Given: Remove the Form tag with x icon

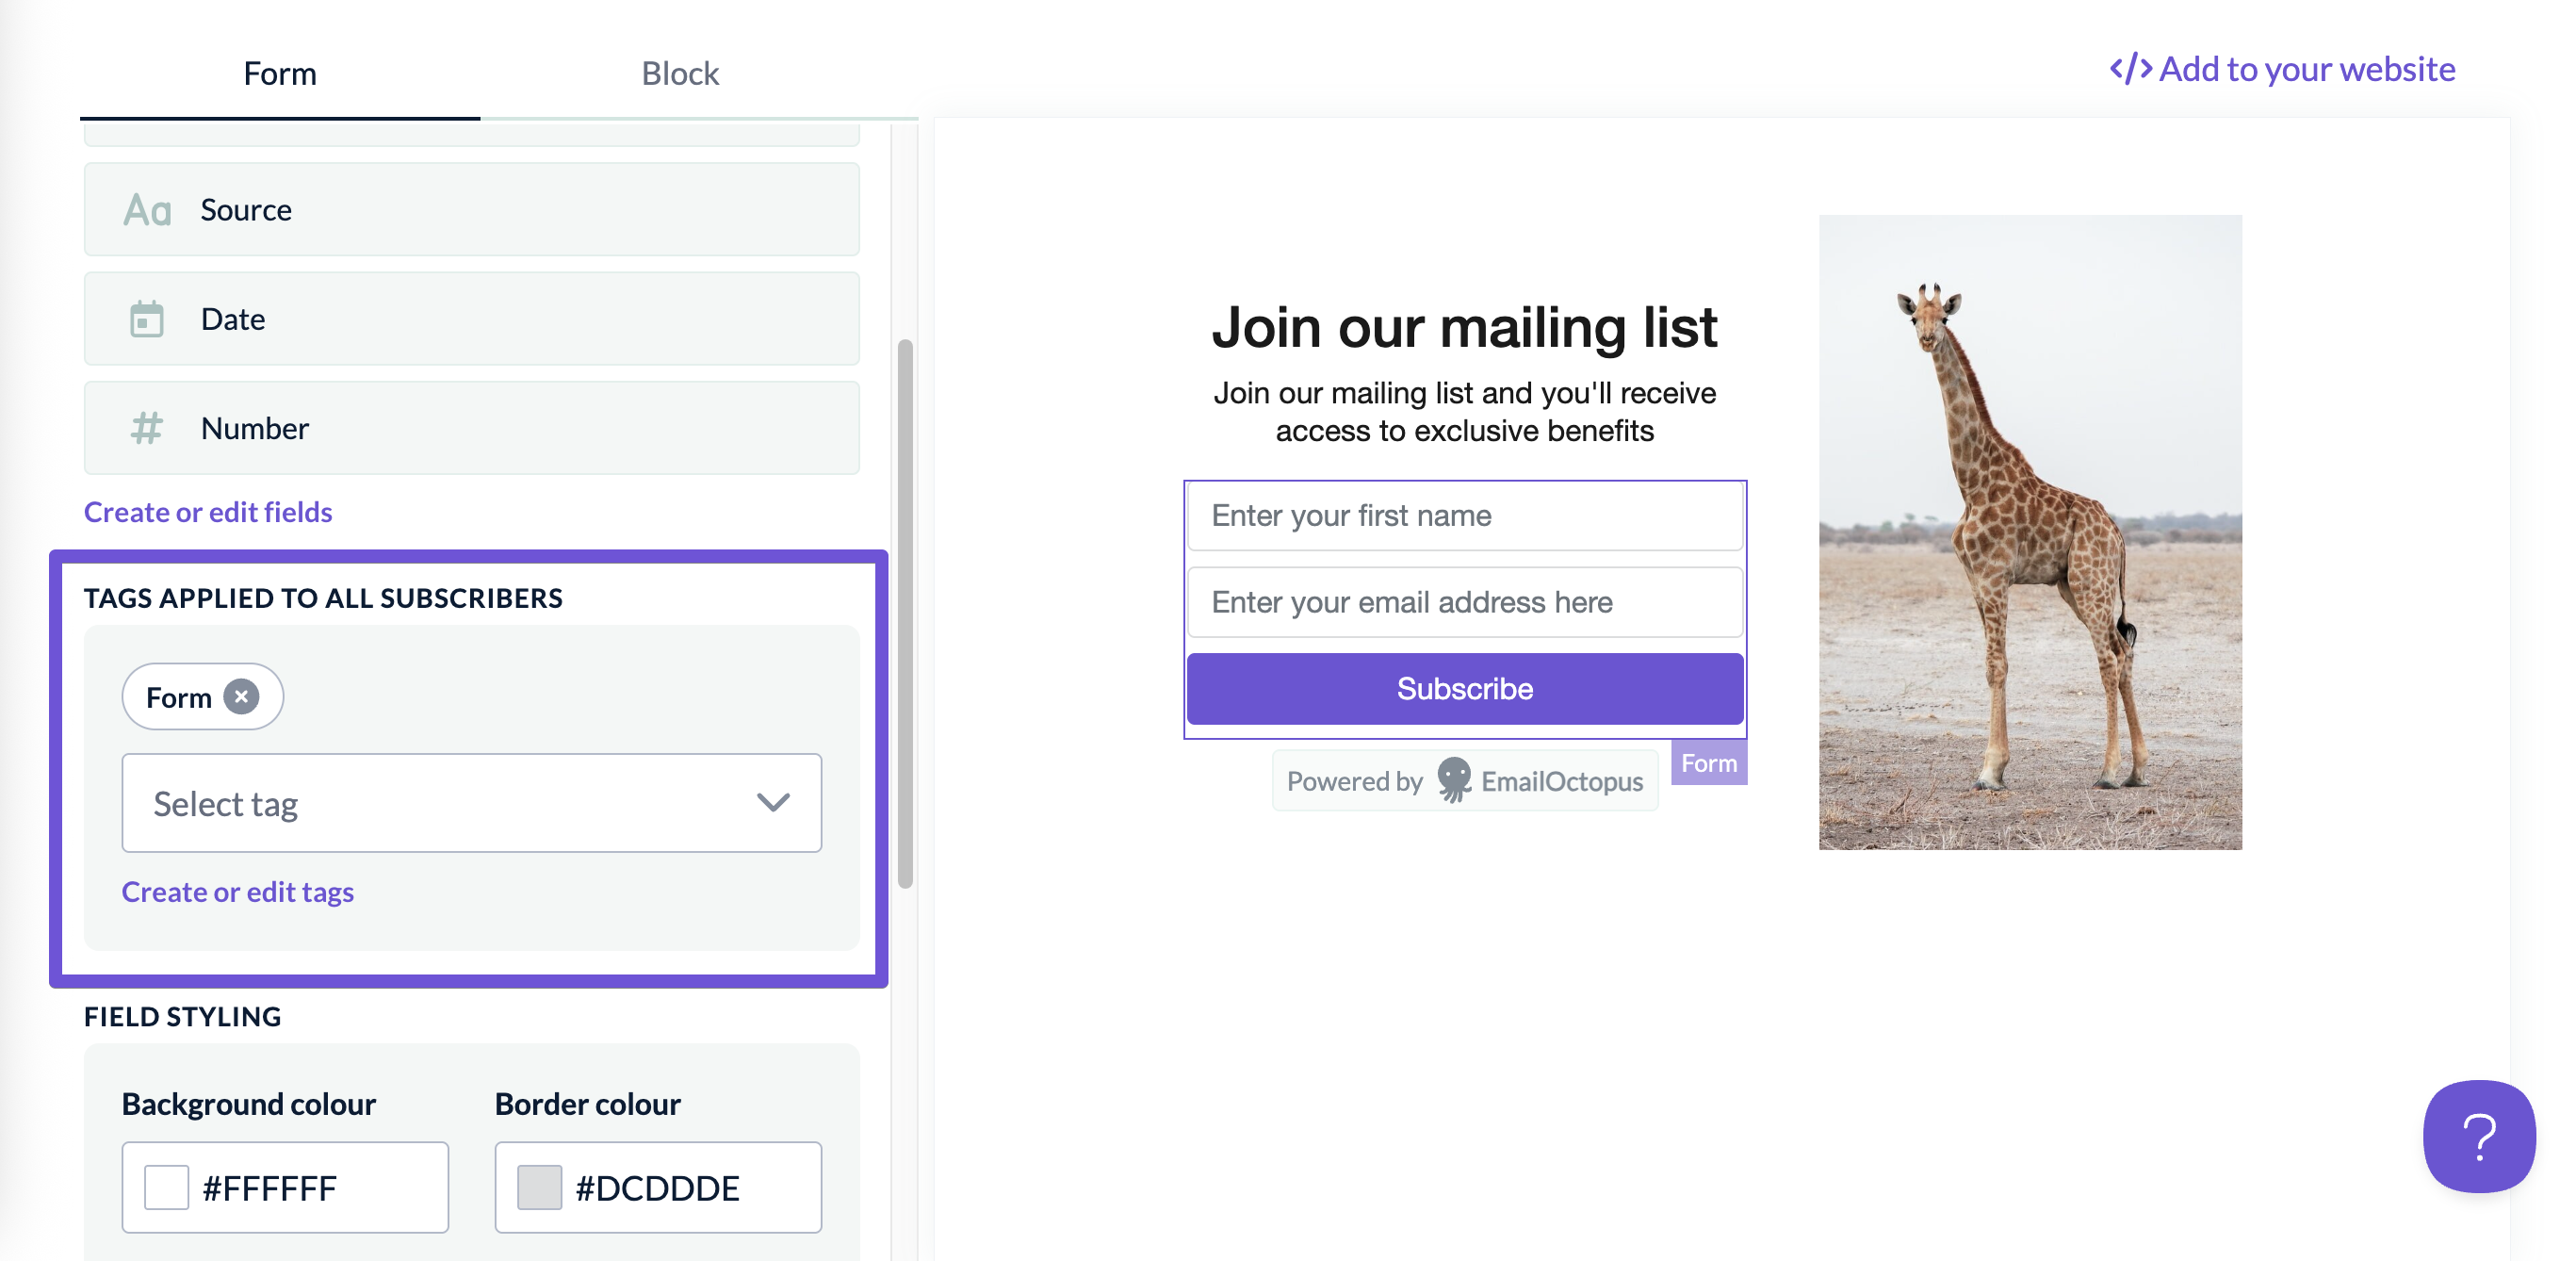Looking at the screenshot, I should point(241,696).
